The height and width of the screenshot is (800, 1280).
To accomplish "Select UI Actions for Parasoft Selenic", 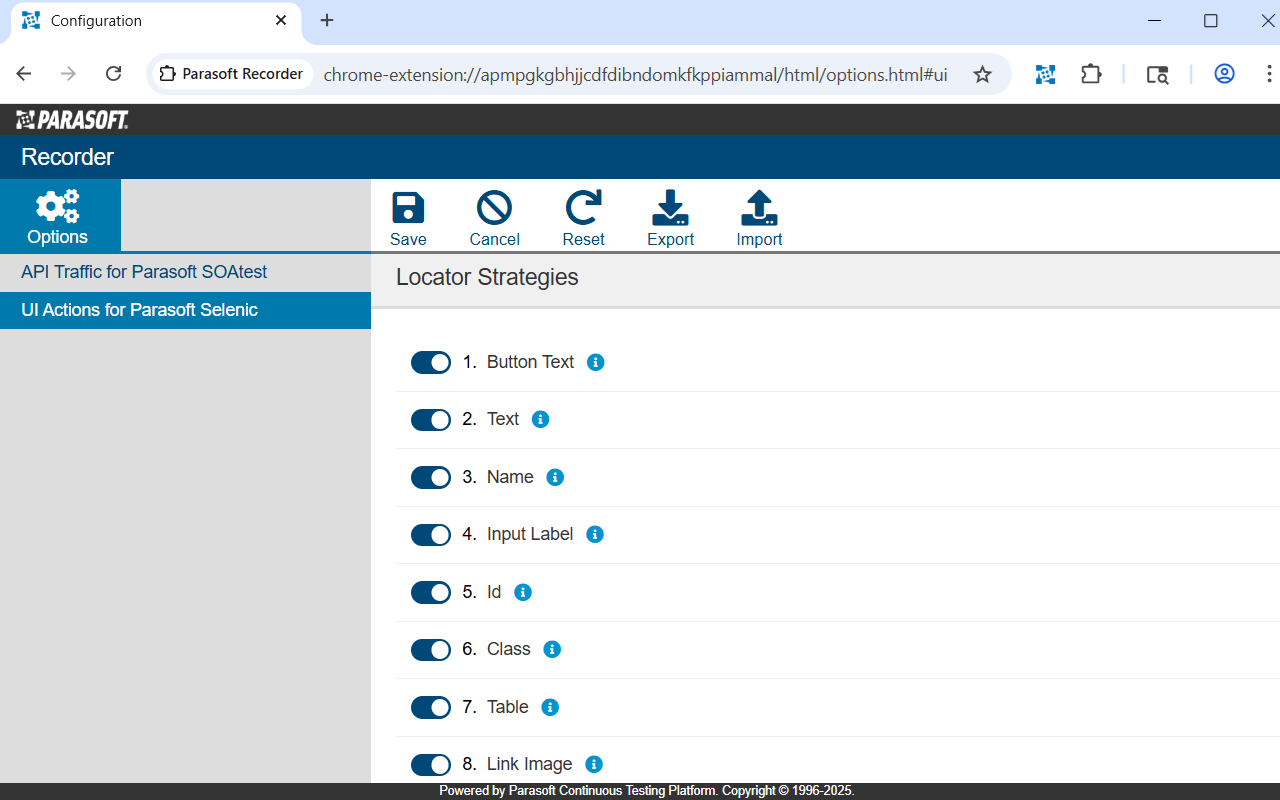I will coord(185,310).
